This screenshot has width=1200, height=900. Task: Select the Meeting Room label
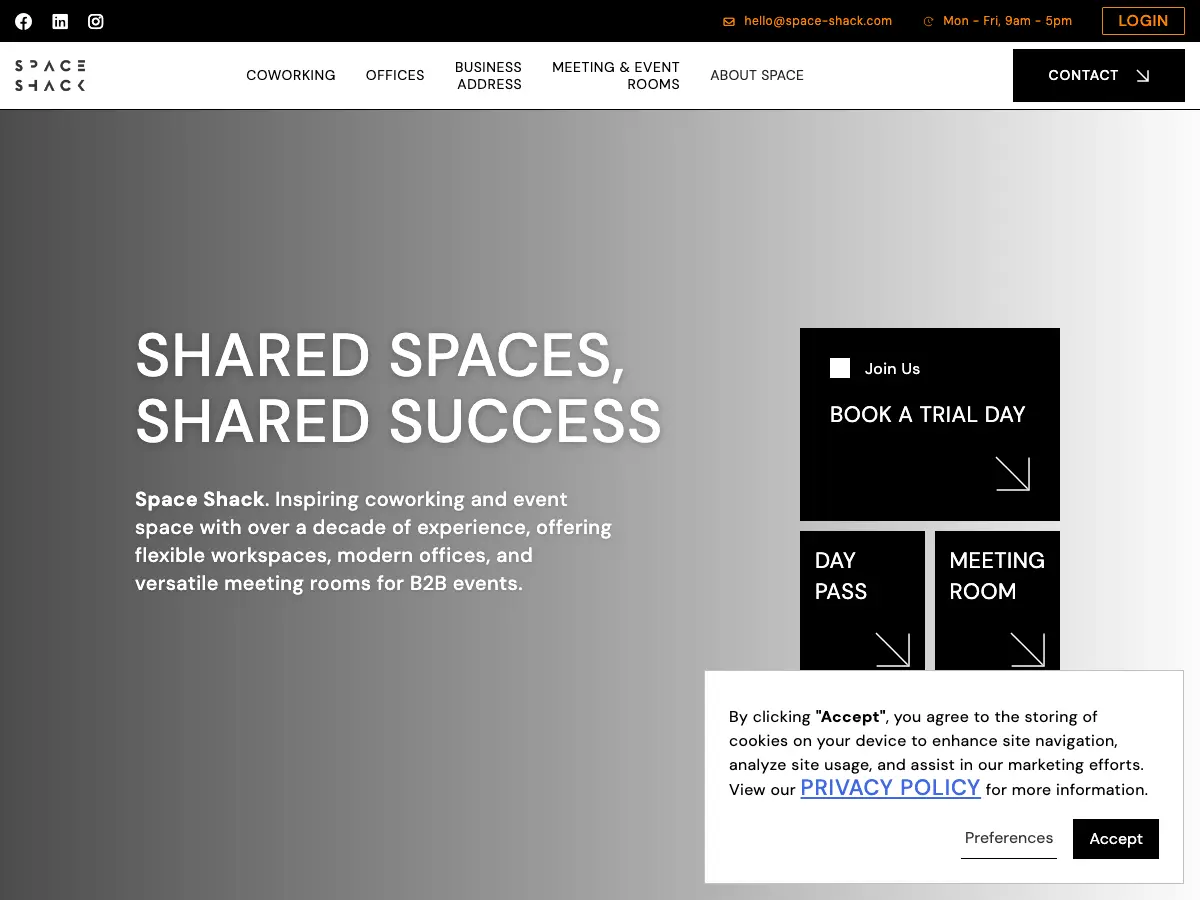997,575
